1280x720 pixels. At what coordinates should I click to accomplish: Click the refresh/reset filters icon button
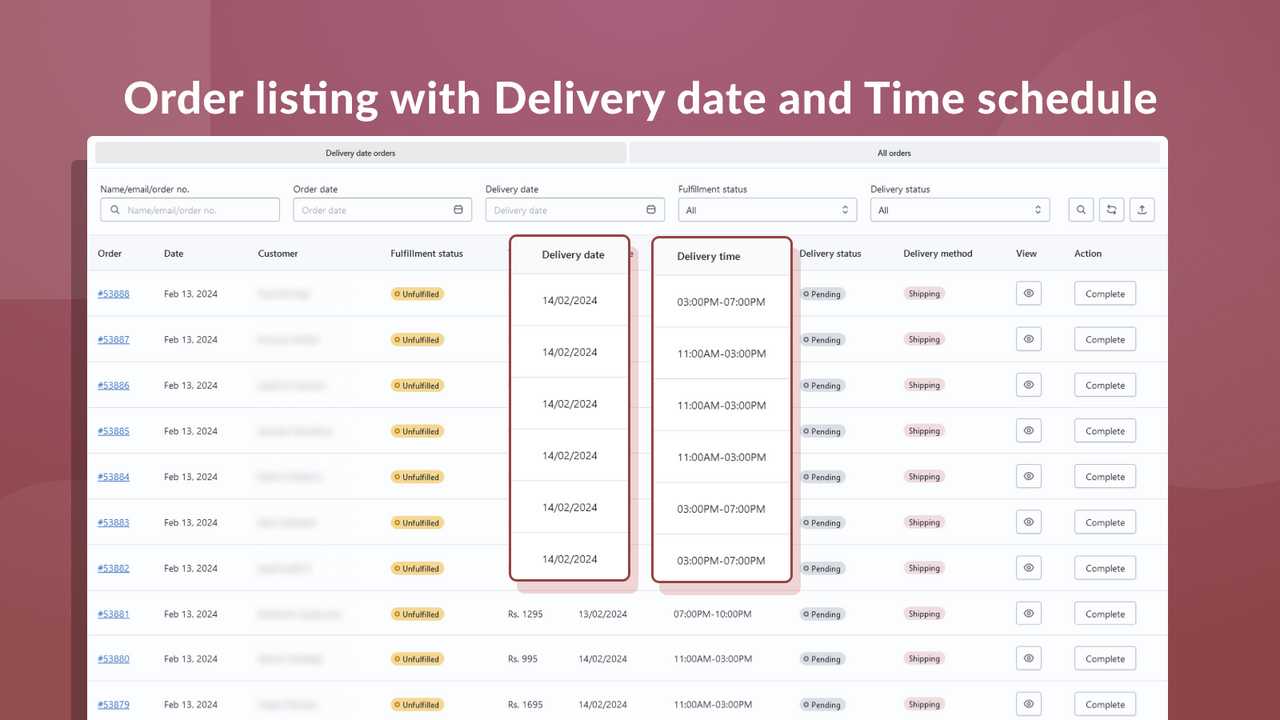[1111, 210]
